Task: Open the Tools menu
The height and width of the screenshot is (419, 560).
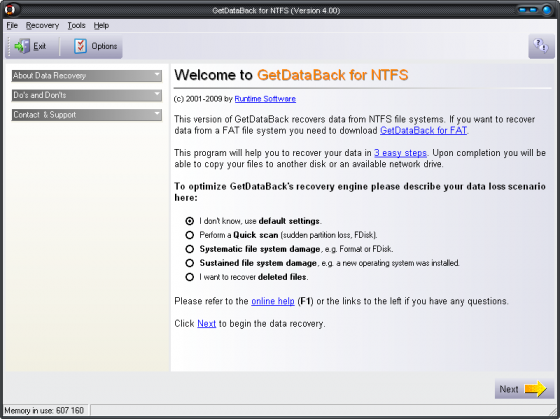Action: tap(76, 25)
